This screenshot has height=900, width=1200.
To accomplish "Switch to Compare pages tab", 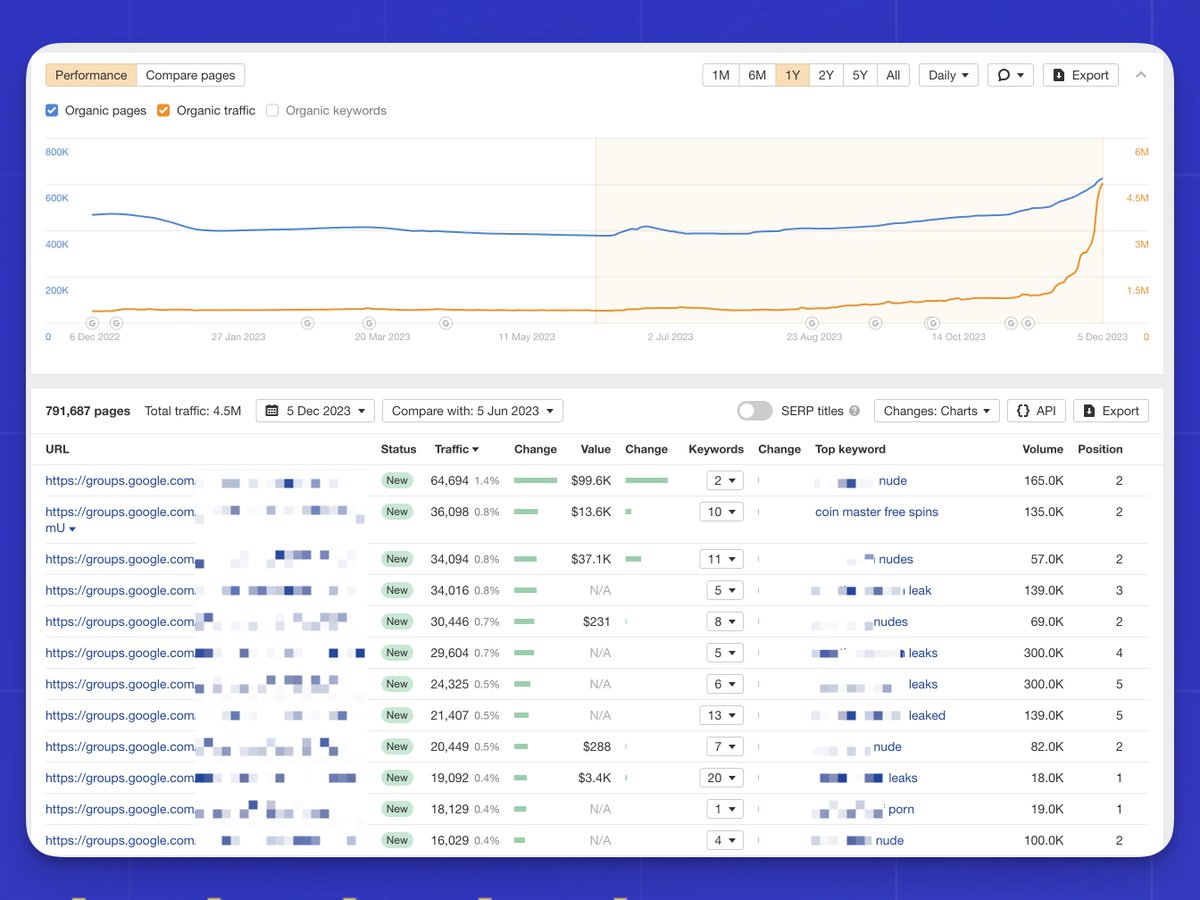I will 190,75.
